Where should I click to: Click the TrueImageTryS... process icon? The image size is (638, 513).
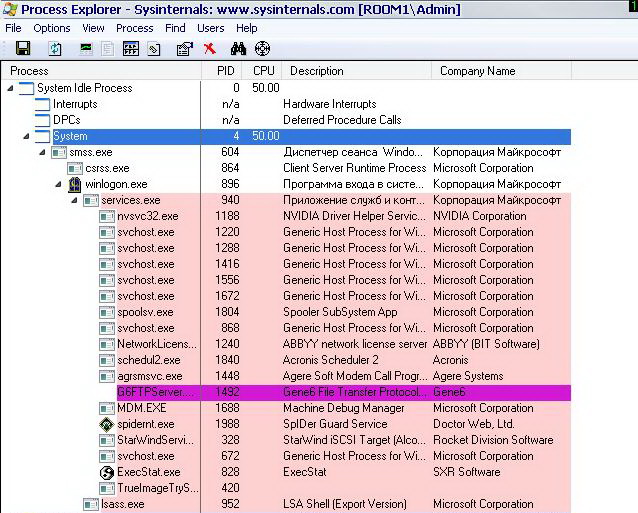107,488
